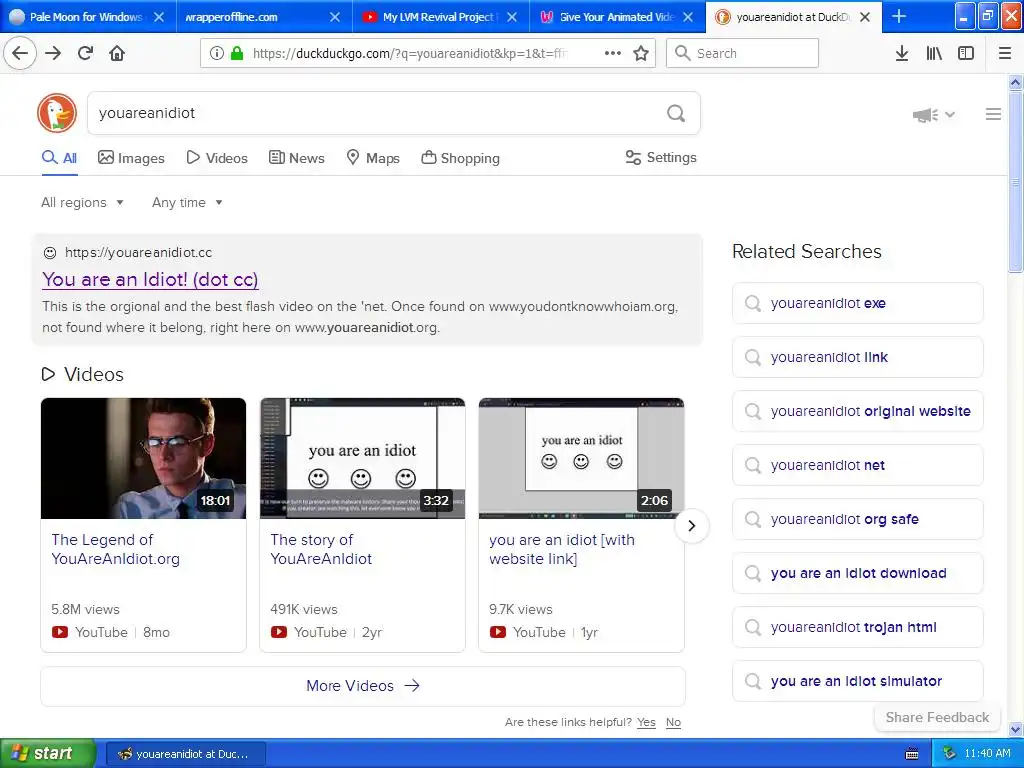Open DuckDuckGo Settings

[x=661, y=157]
